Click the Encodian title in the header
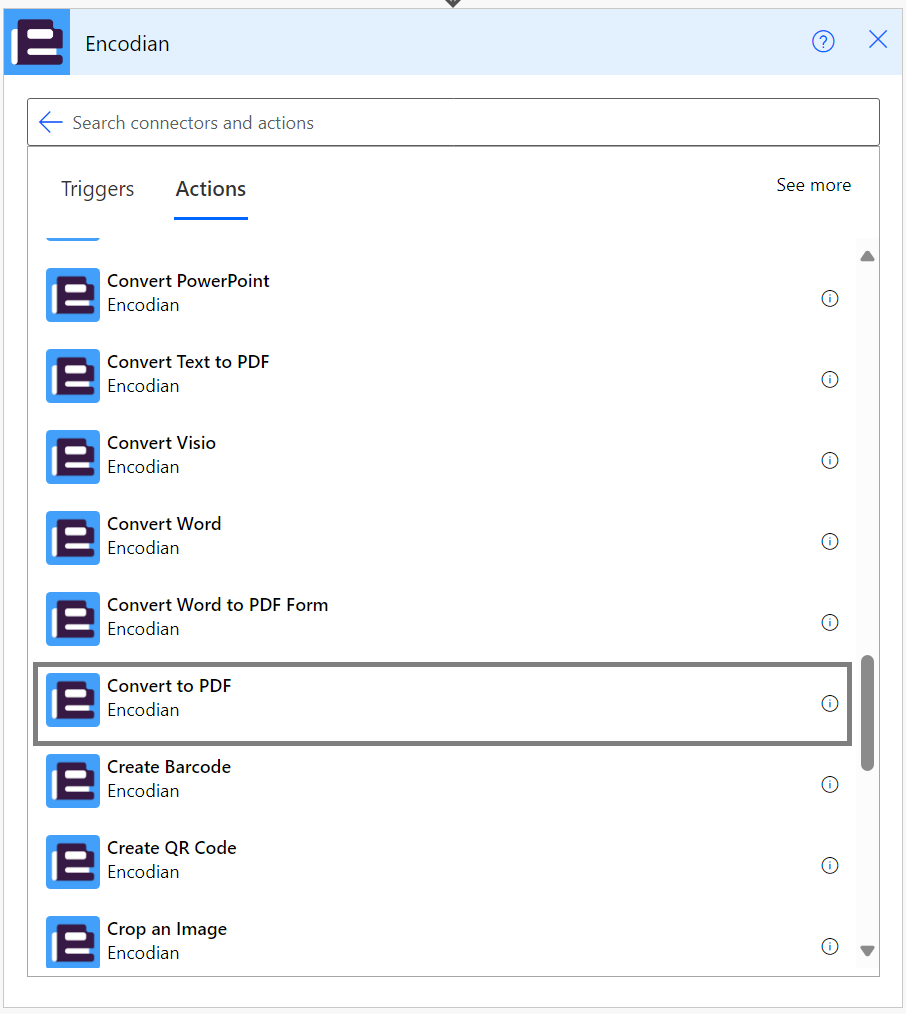 coord(127,43)
